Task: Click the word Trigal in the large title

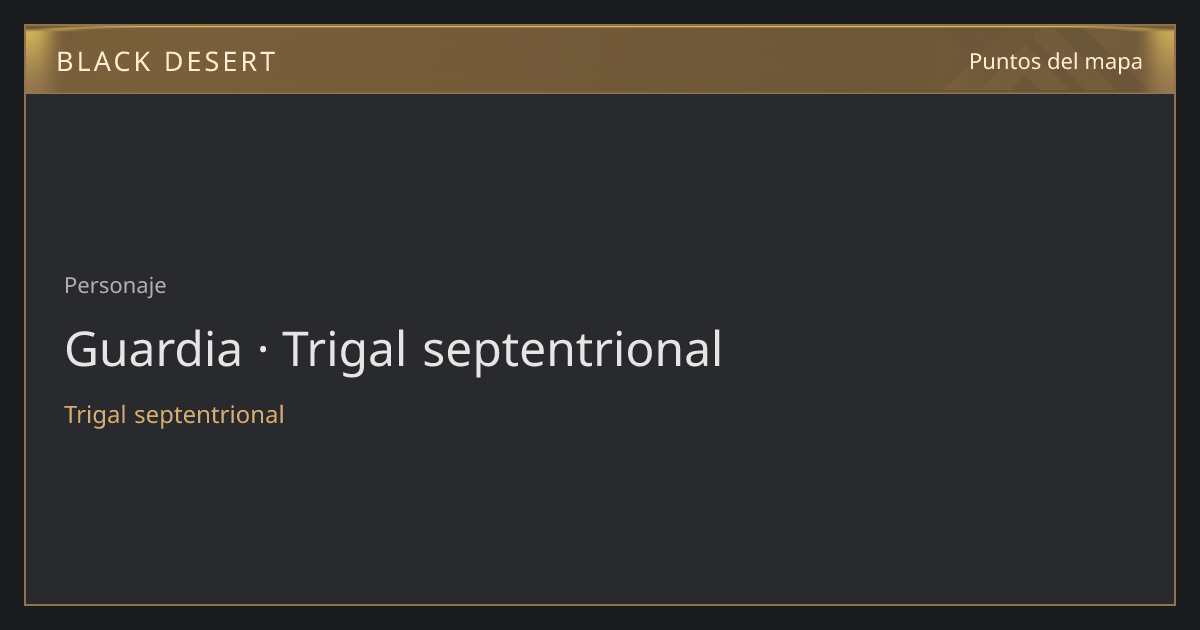Action: (345, 352)
